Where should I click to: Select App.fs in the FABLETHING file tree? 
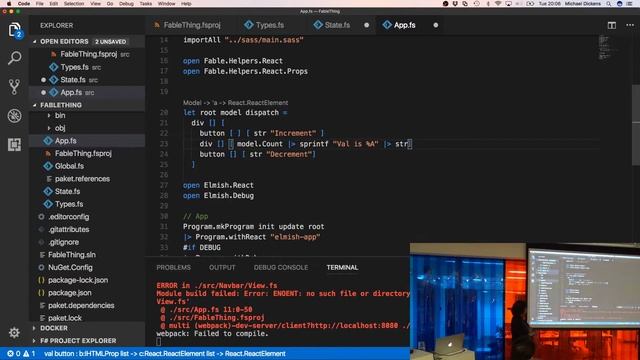(65, 141)
